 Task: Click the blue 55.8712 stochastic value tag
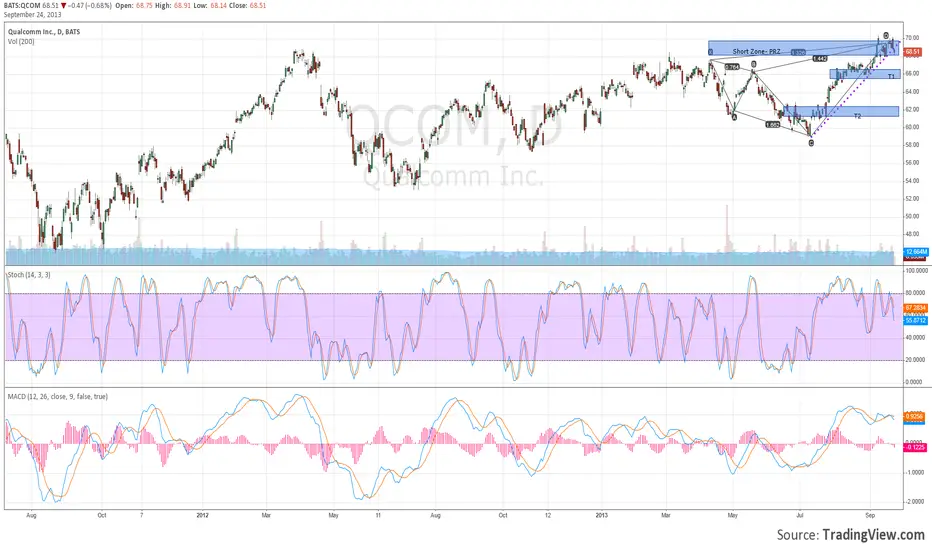point(915,320)
